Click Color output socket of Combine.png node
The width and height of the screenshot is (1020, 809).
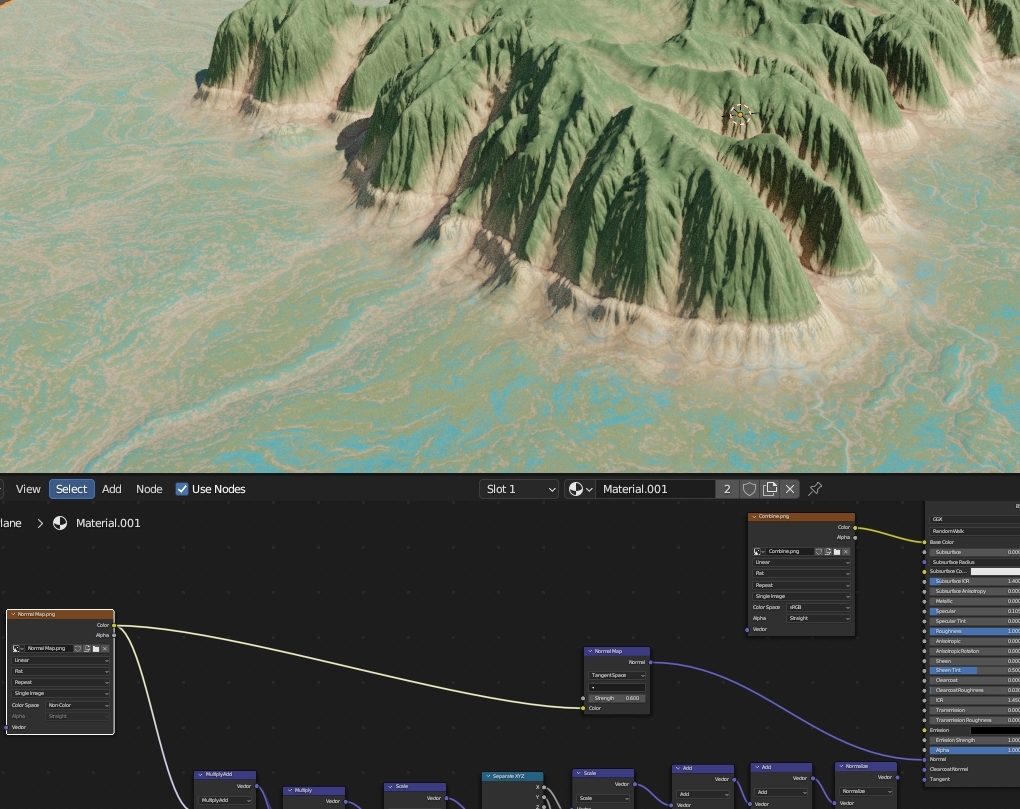point(855,527)
